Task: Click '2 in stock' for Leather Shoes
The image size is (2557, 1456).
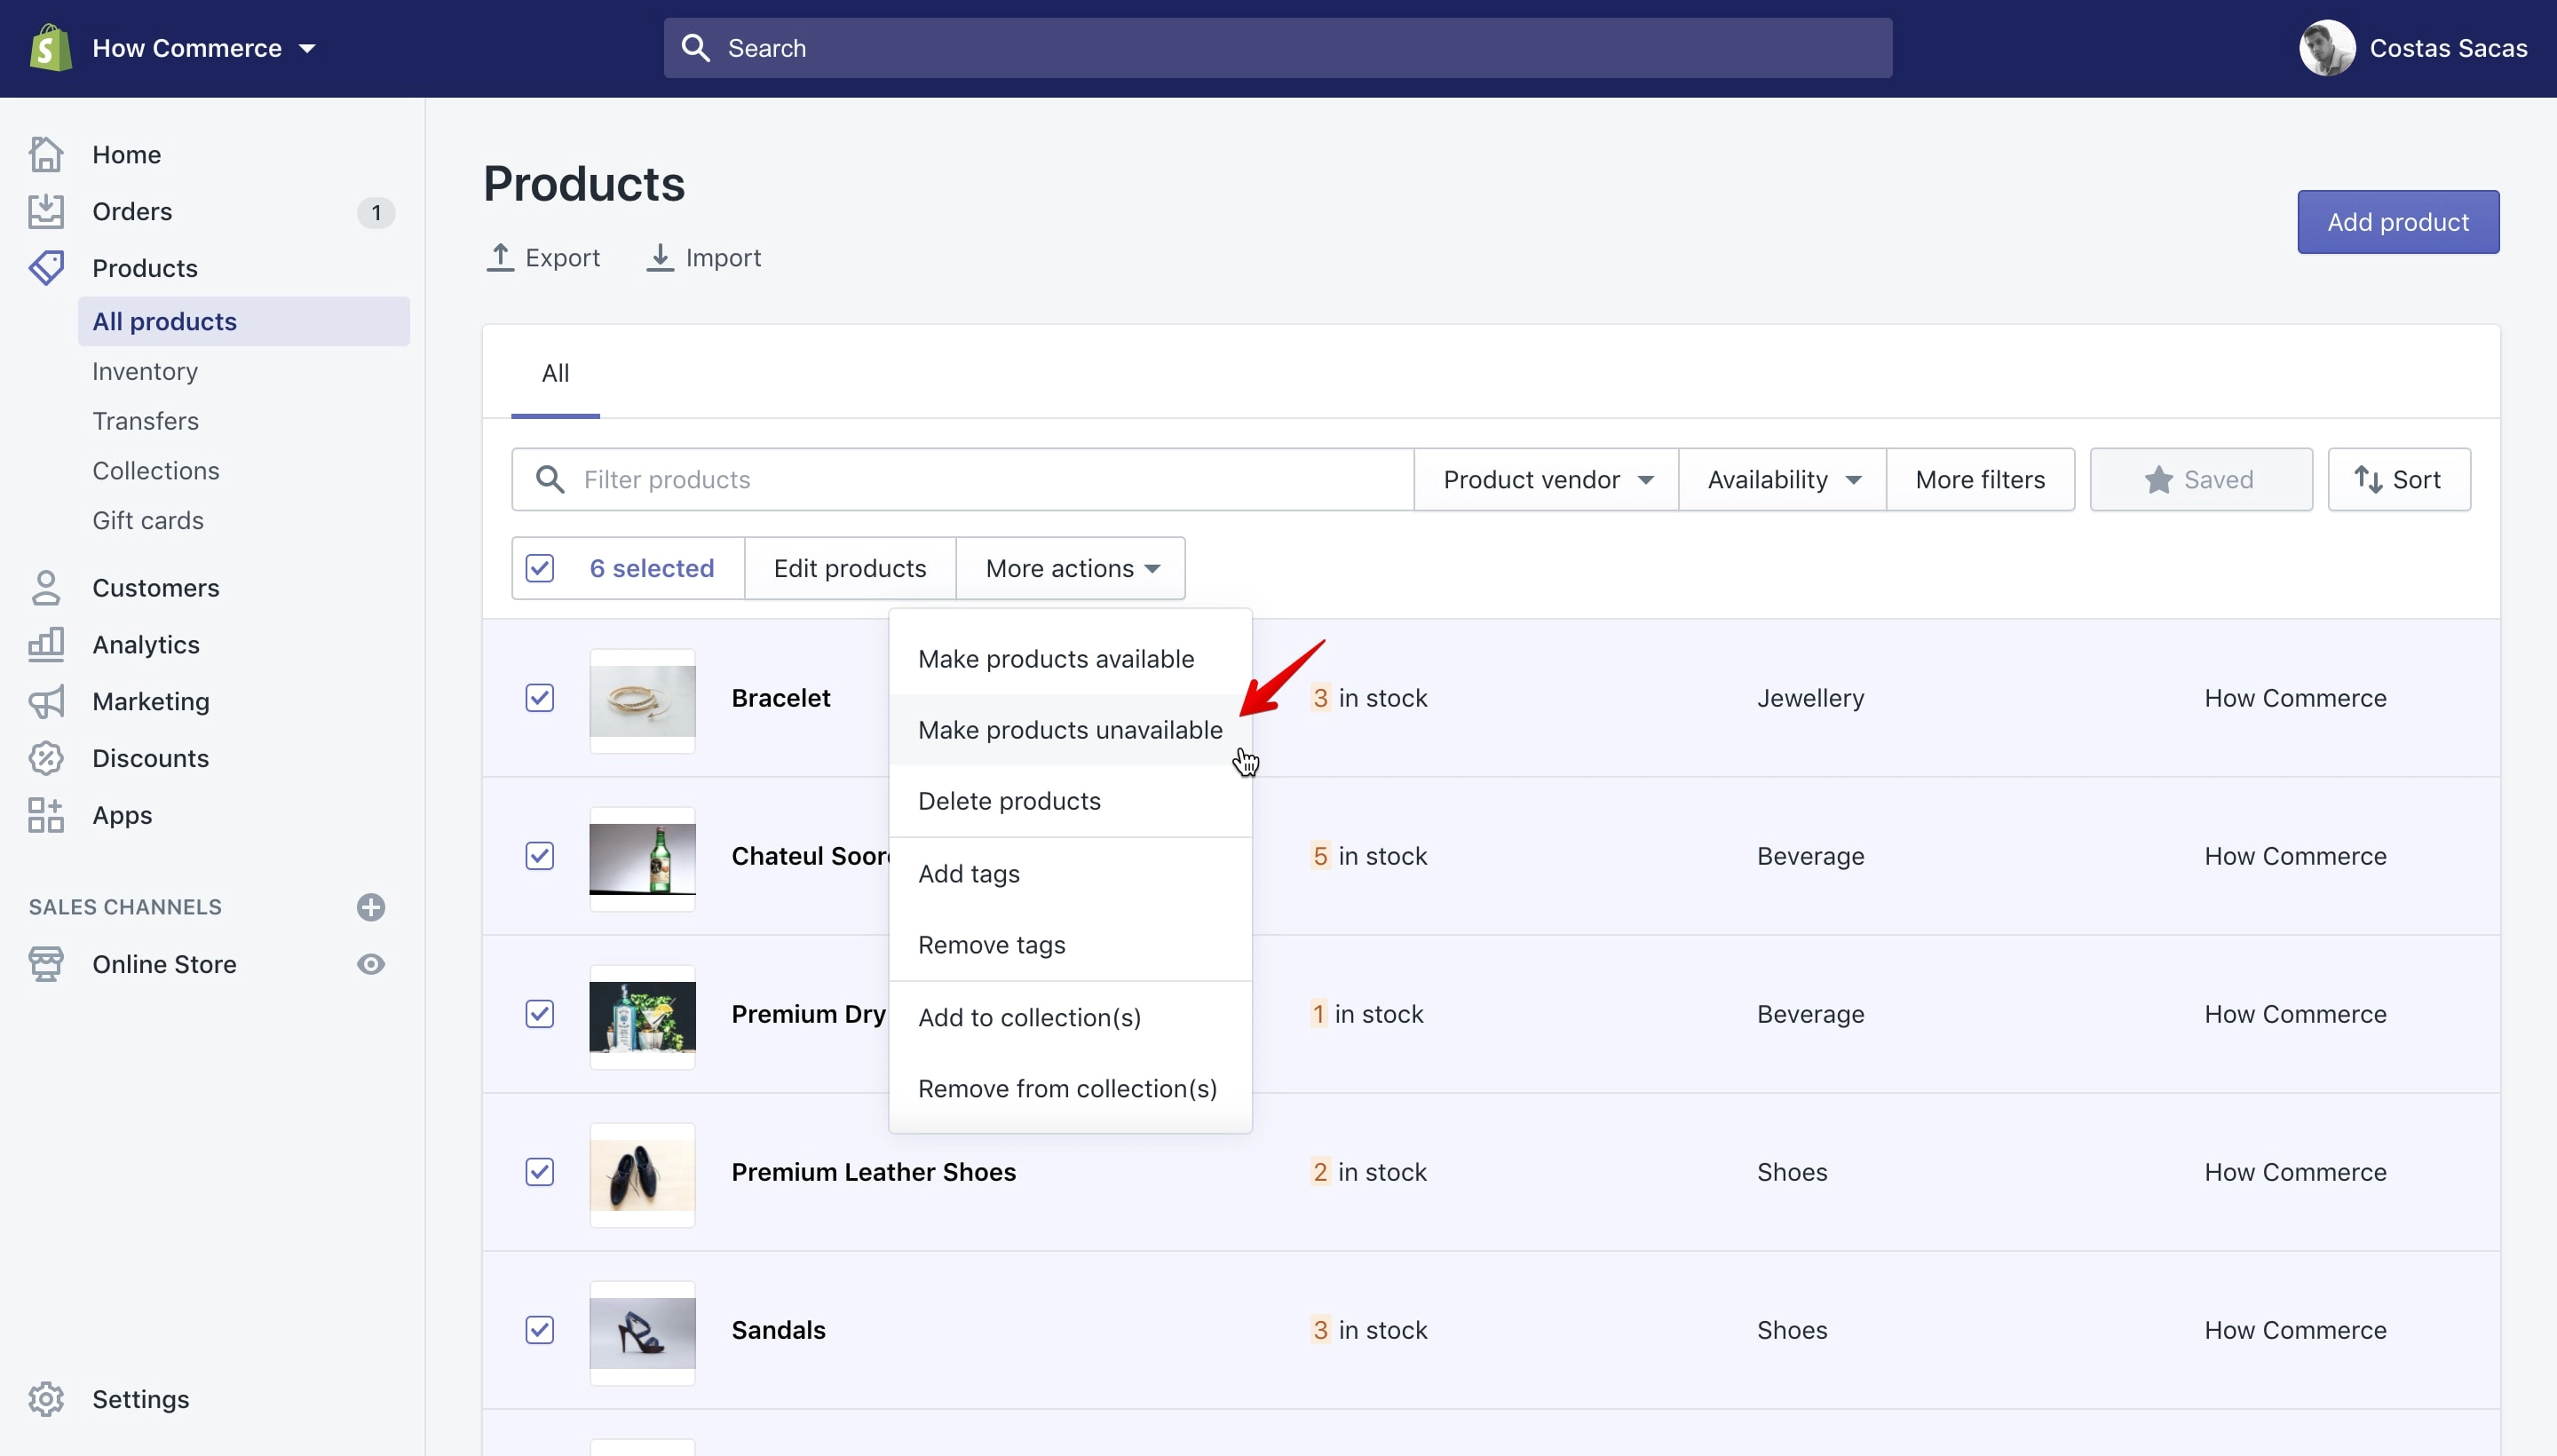Action: 1368,1172
